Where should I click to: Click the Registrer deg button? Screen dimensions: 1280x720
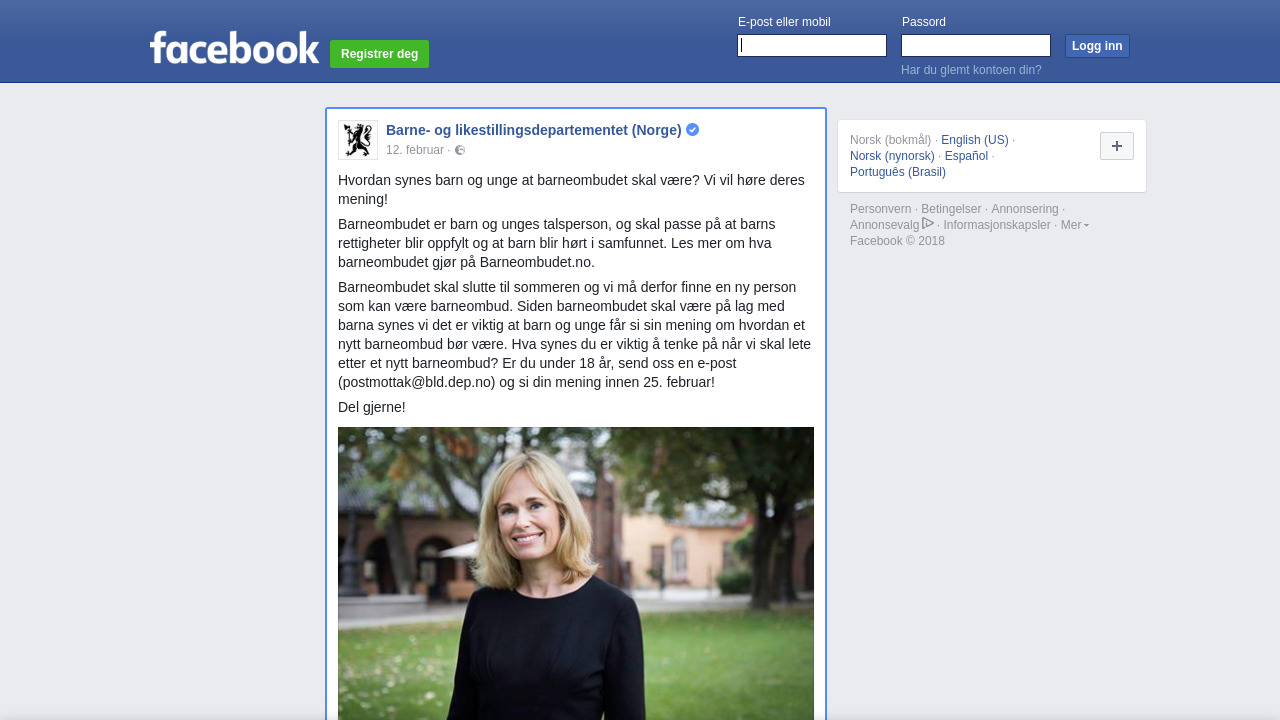point(379,54)
